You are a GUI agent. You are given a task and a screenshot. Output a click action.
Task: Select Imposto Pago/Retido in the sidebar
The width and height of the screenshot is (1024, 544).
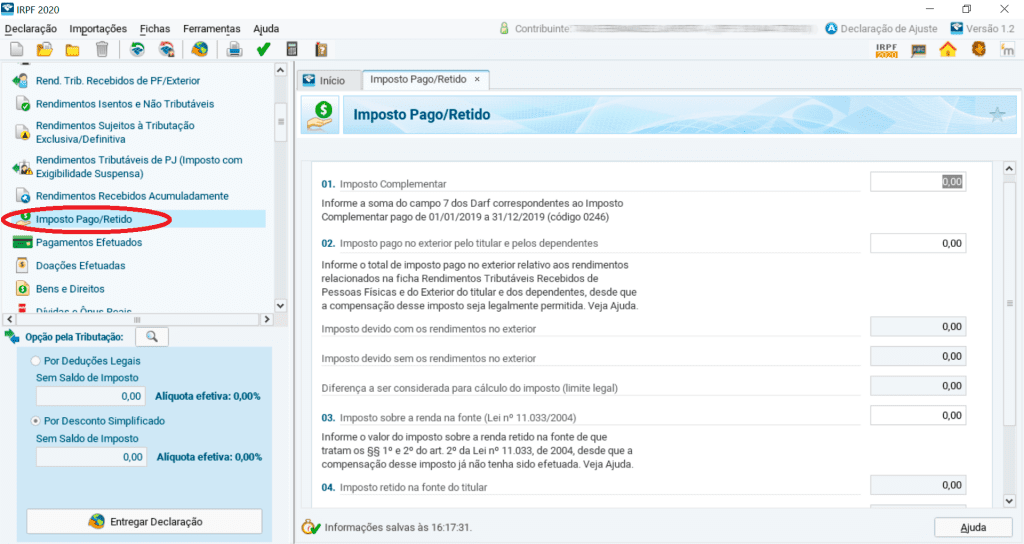click(84, 219)
